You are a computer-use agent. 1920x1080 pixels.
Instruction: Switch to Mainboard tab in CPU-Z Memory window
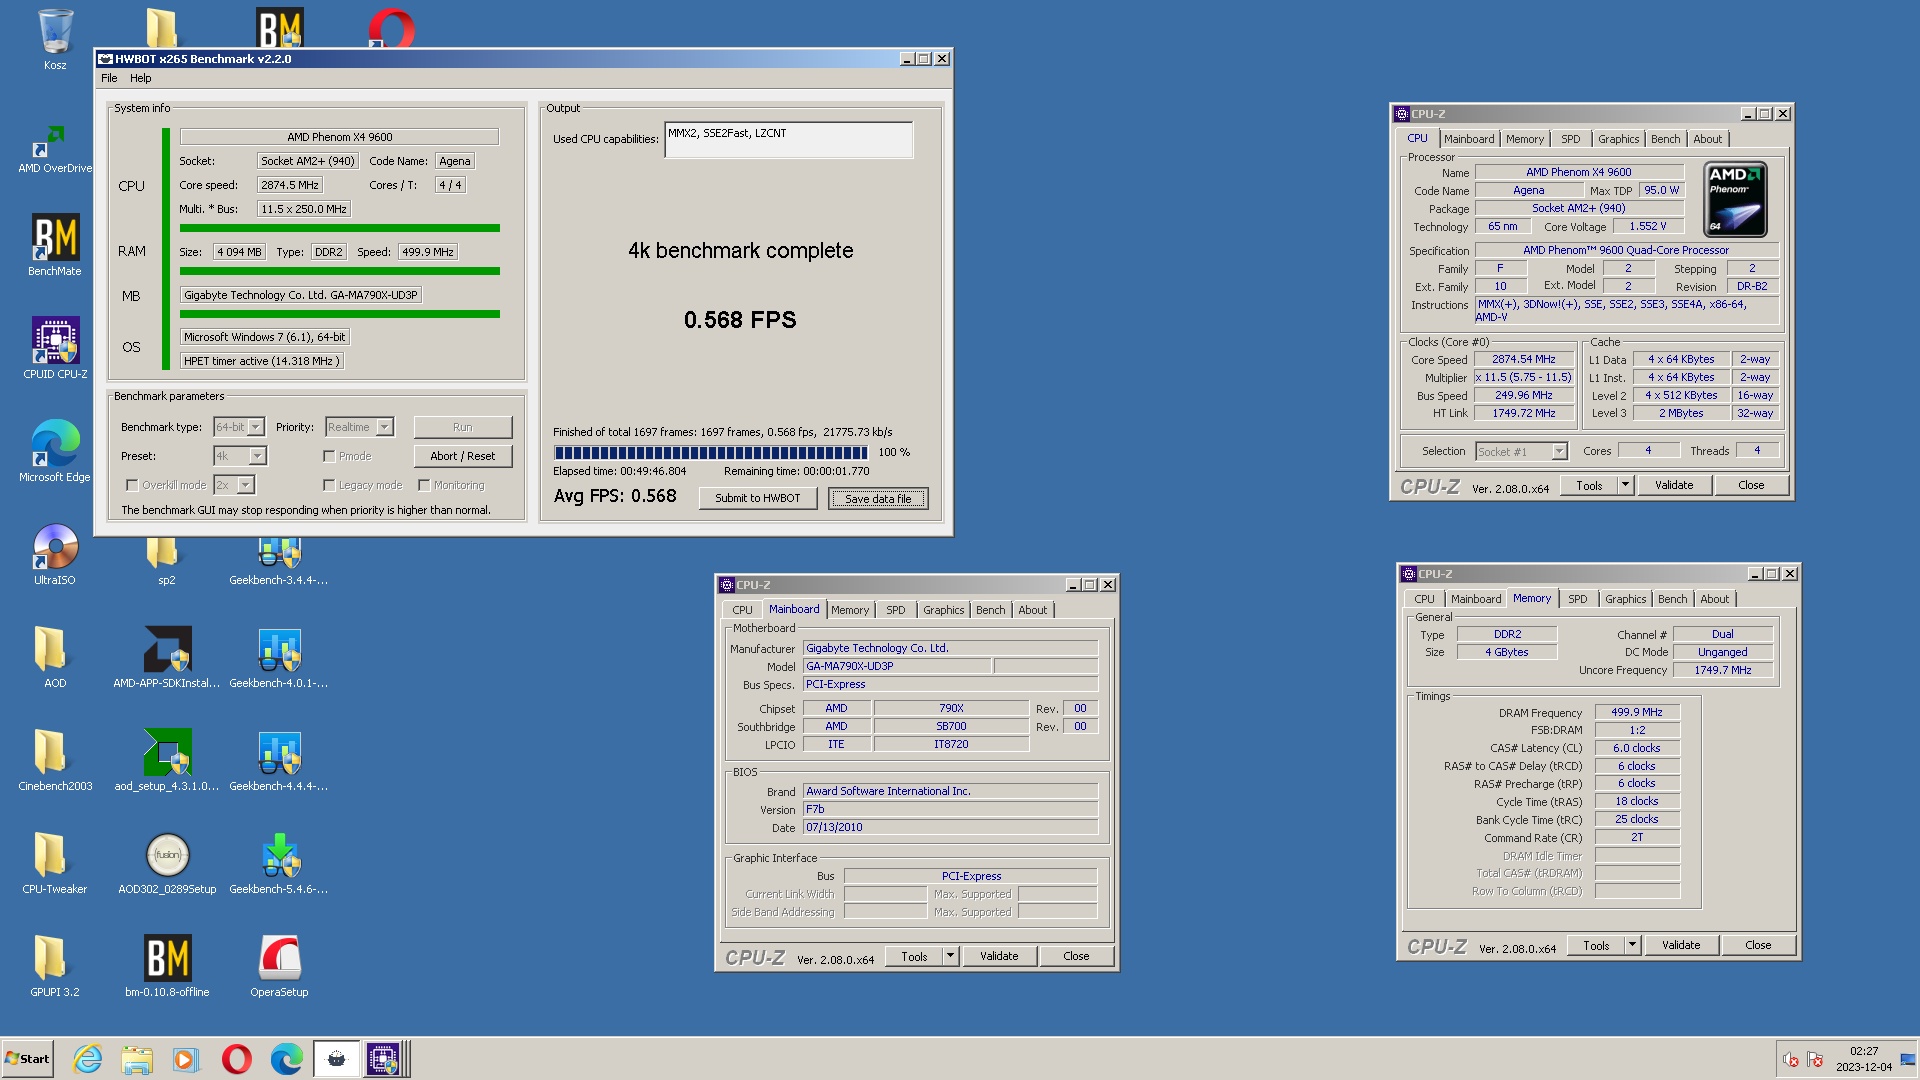tap(1476, 599)
